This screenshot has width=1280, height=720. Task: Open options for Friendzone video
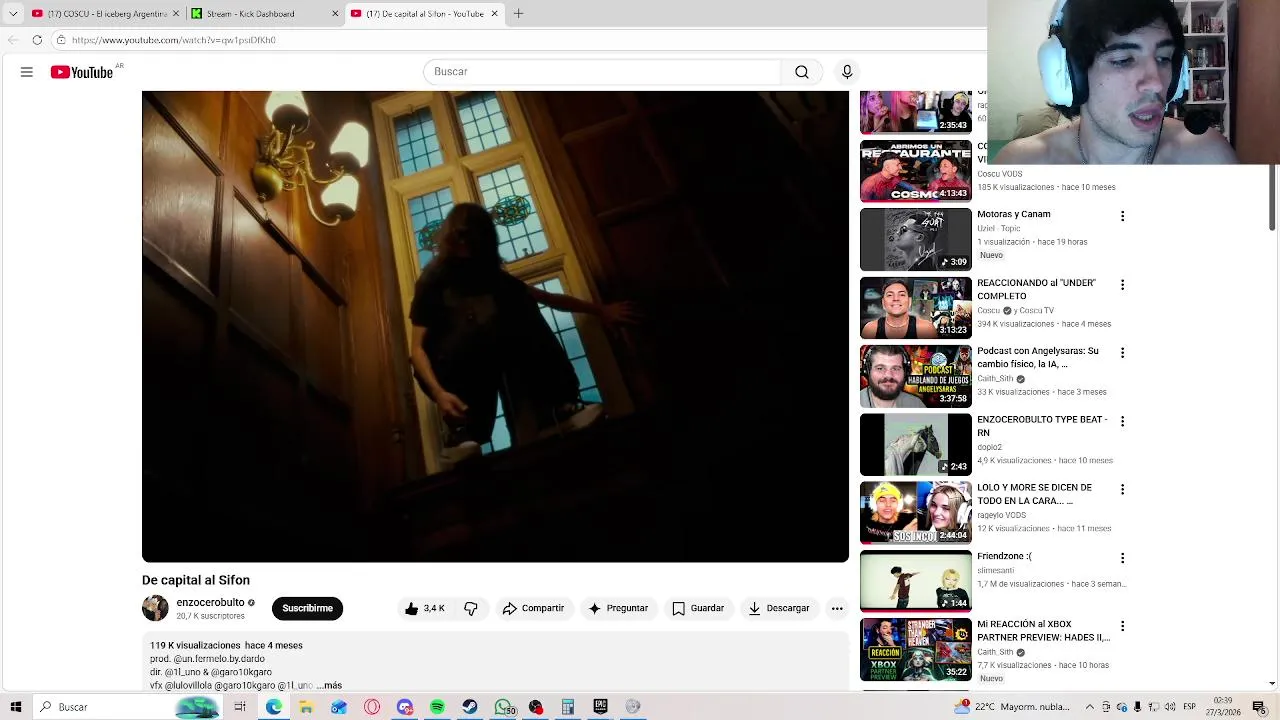(1122, 558)
